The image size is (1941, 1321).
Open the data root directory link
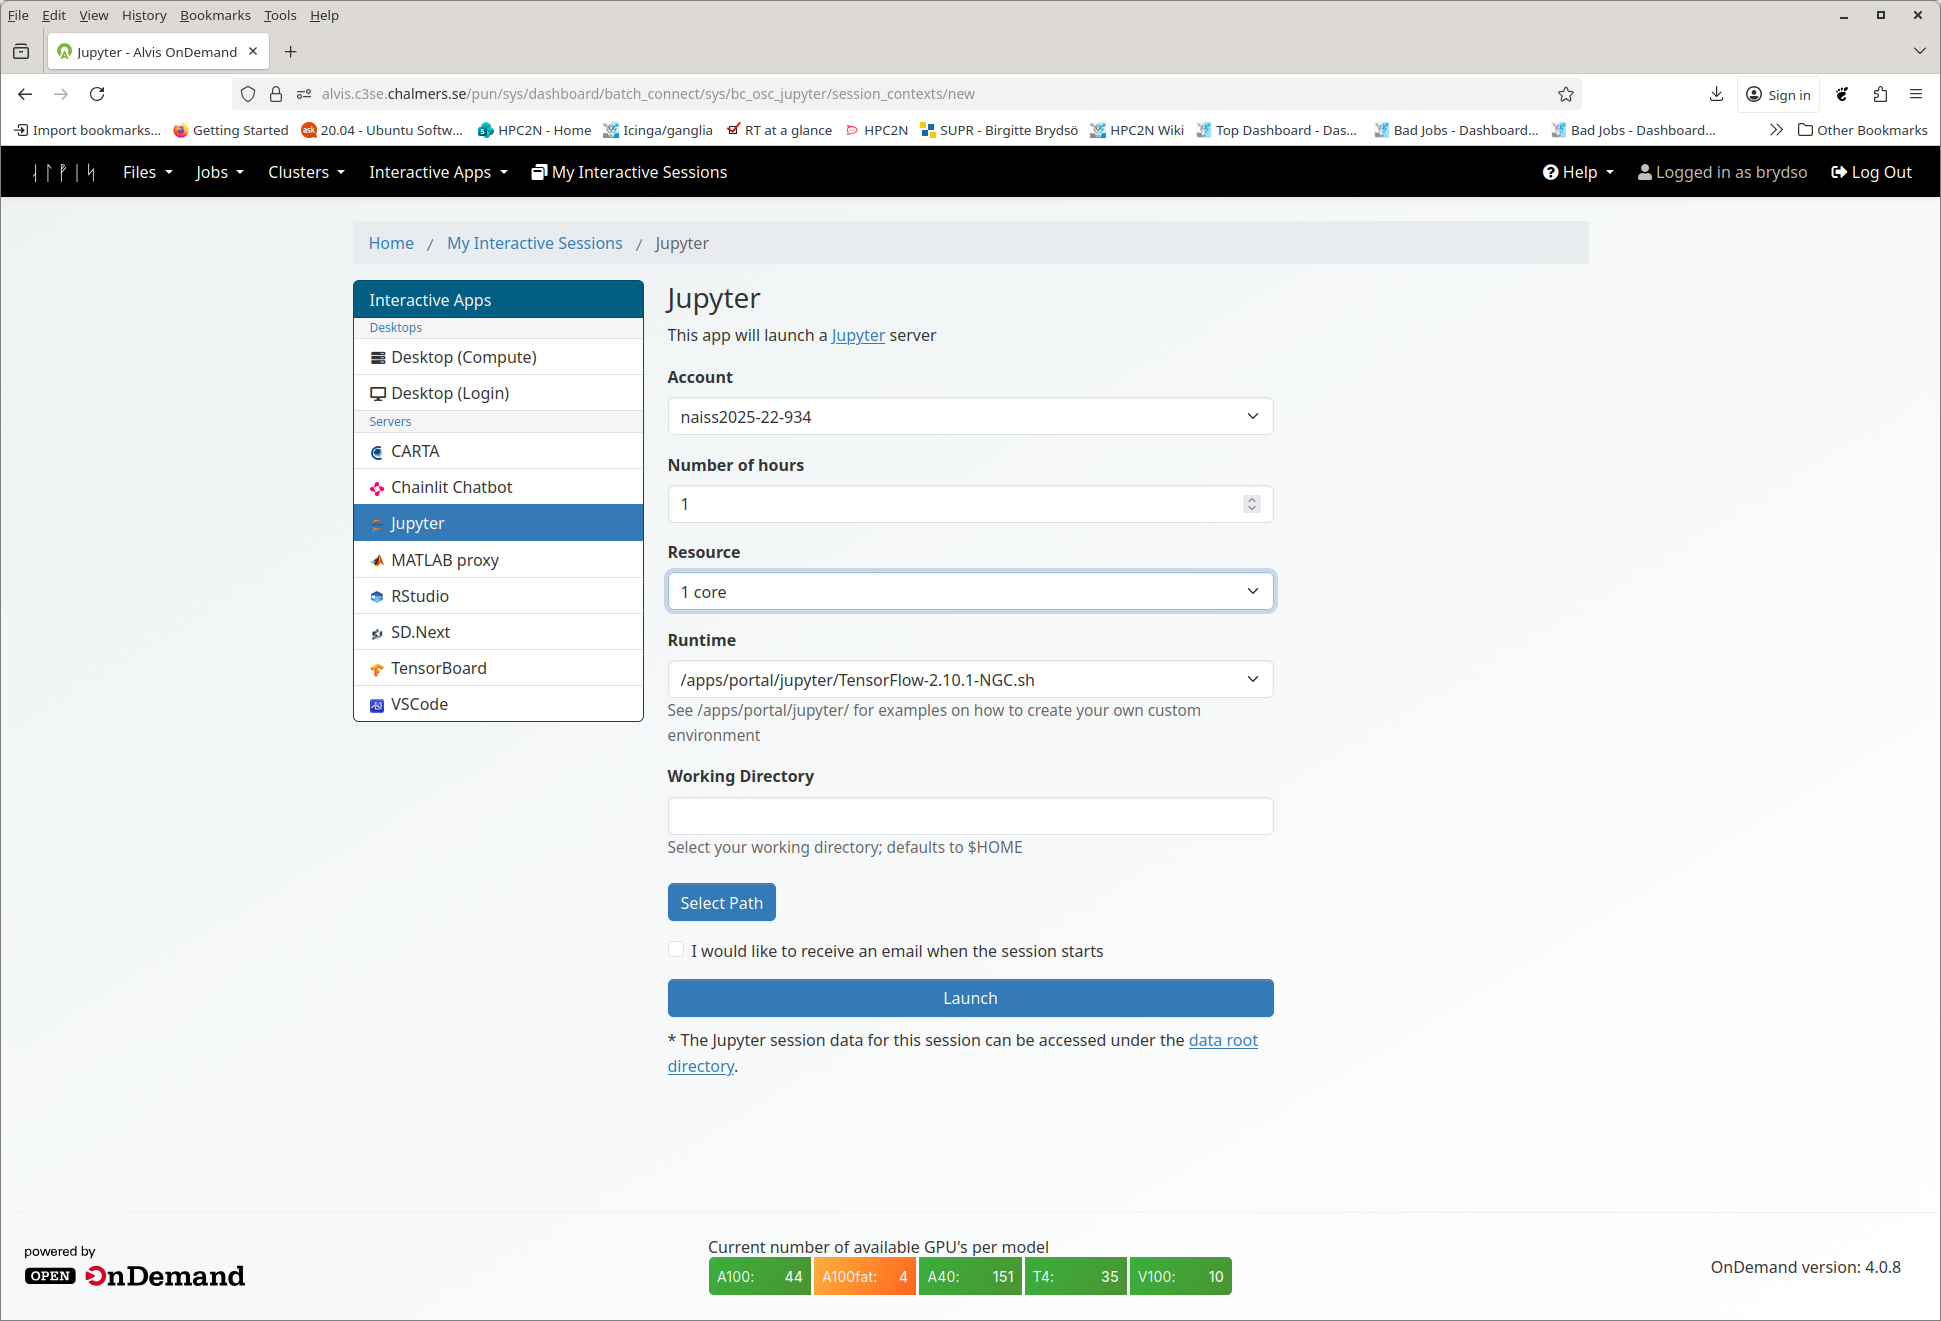[x=1222, y=1040]
